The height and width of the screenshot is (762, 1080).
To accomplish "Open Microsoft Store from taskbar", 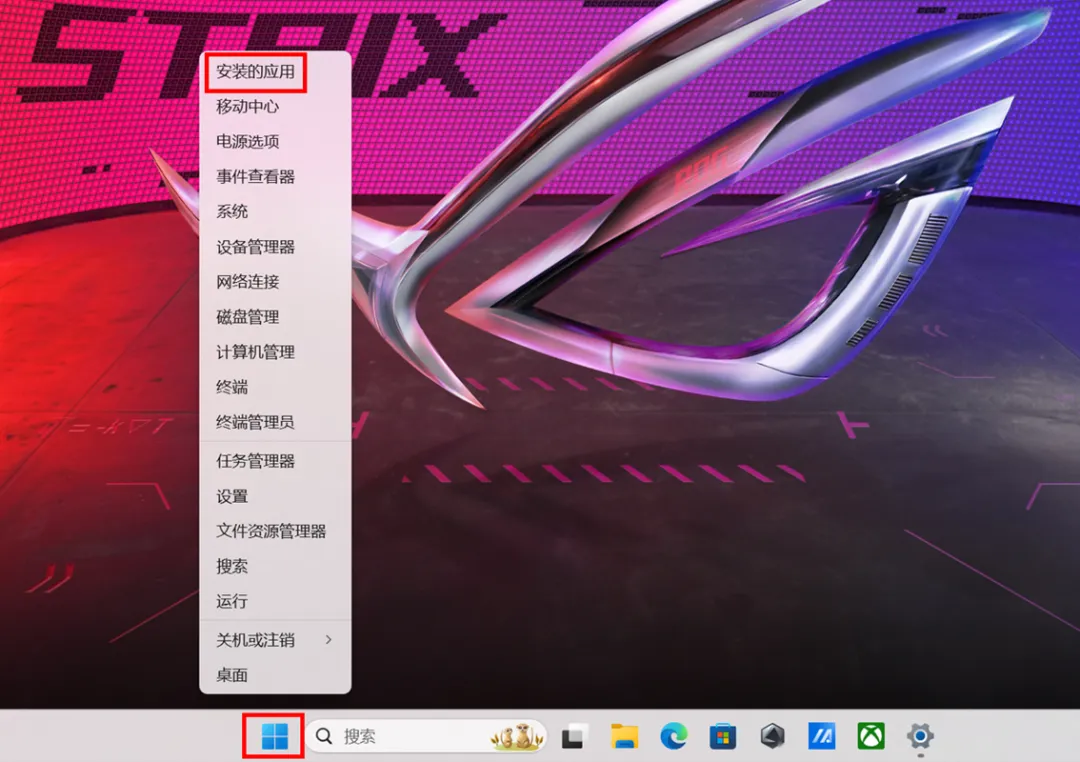I will tap(723, 737).
